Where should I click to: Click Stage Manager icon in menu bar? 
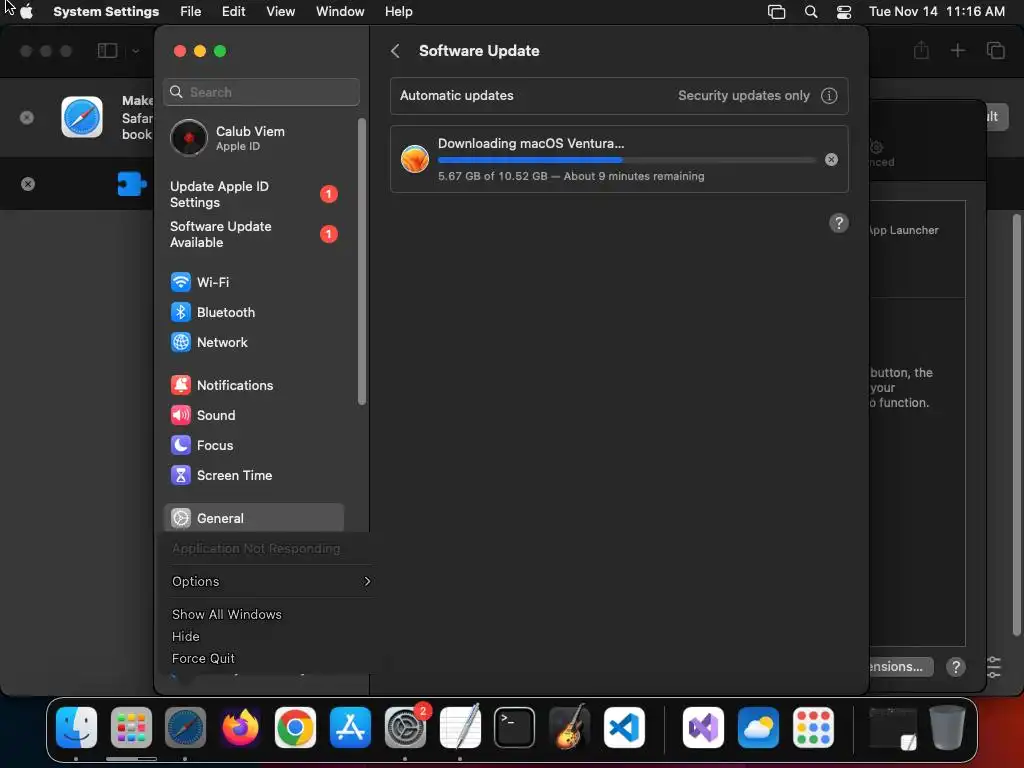point(776,12)
